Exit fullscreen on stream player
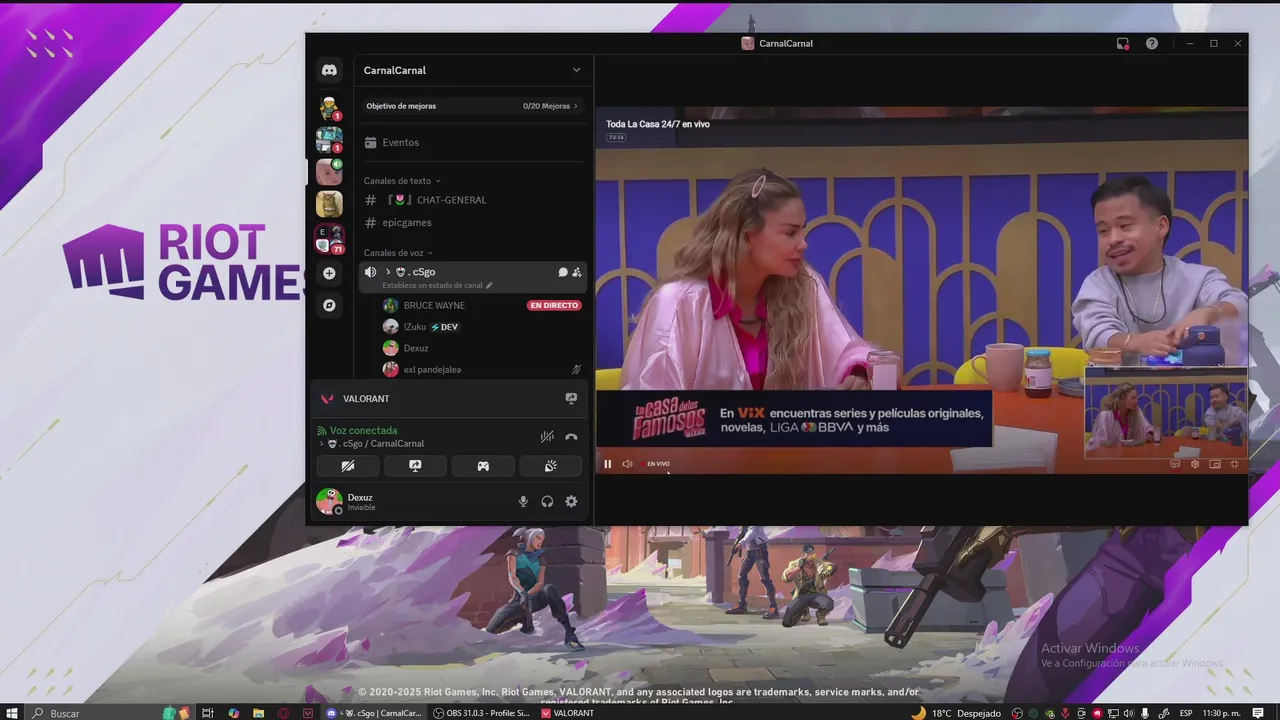The height and width of the screenshot is (720, 1280). pyautogui.click(x=1234, y=464)
